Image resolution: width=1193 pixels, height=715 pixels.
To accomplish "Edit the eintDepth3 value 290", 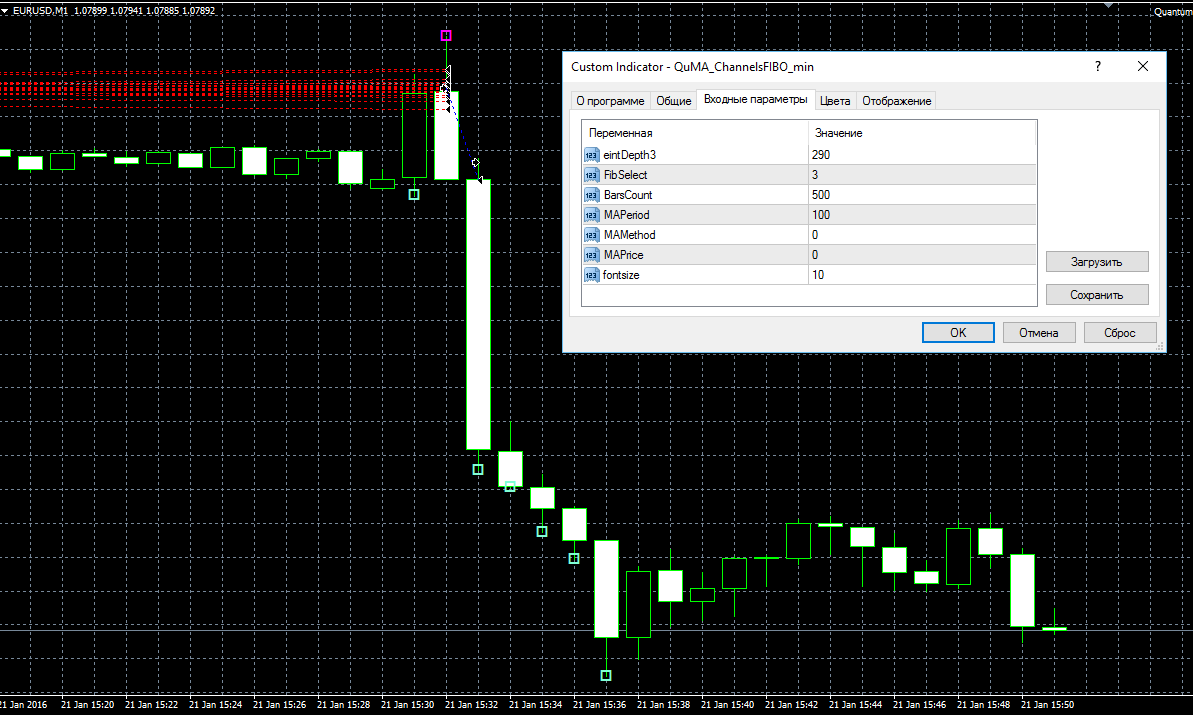I will click(922, 155).
